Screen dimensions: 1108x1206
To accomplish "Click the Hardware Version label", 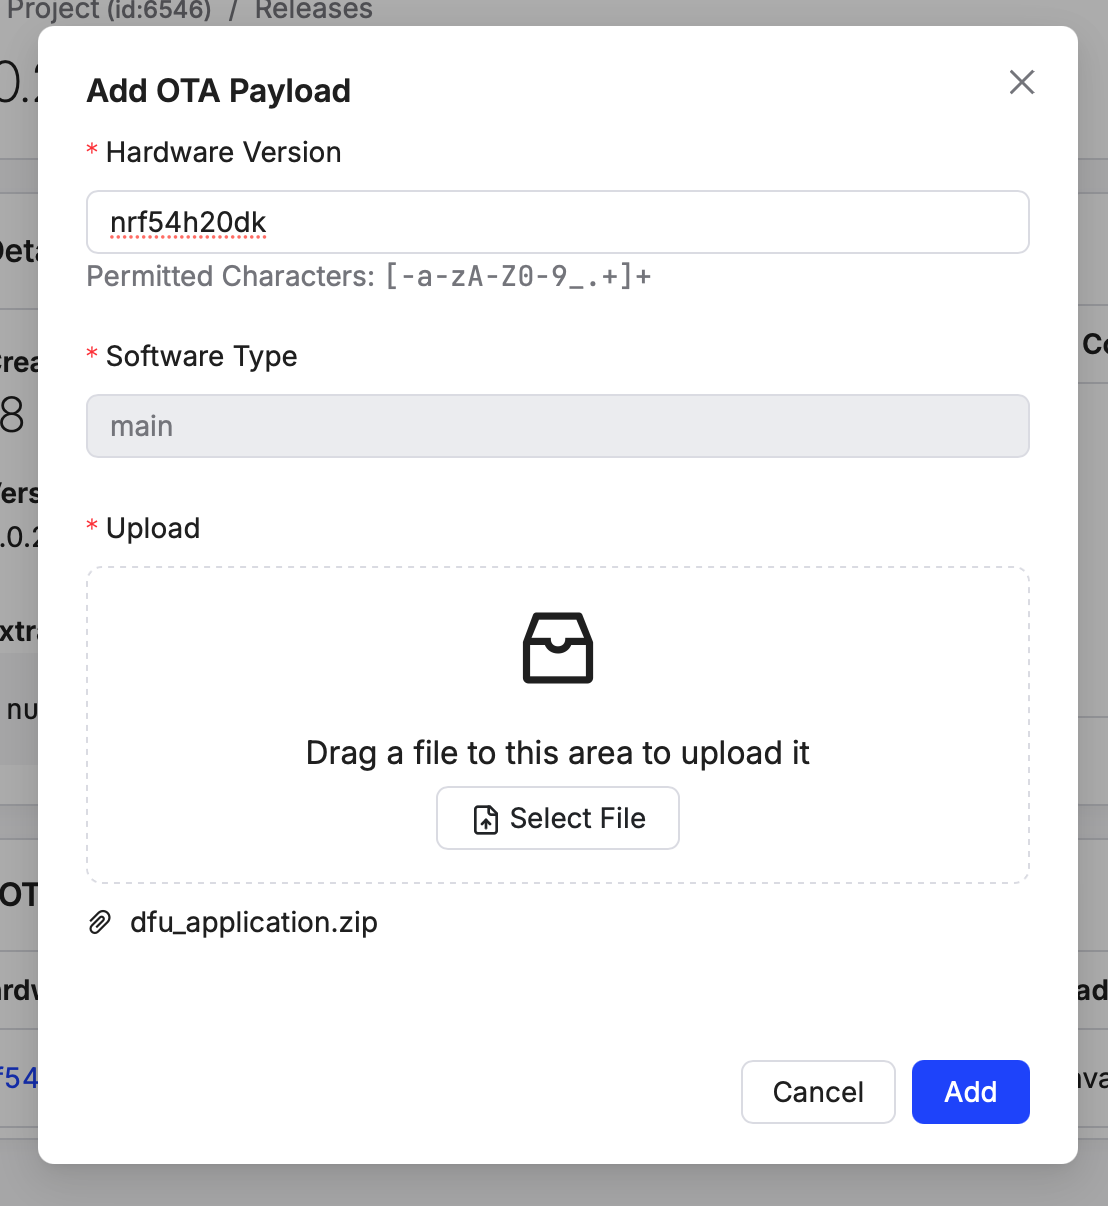I will [x=223, y=152].
